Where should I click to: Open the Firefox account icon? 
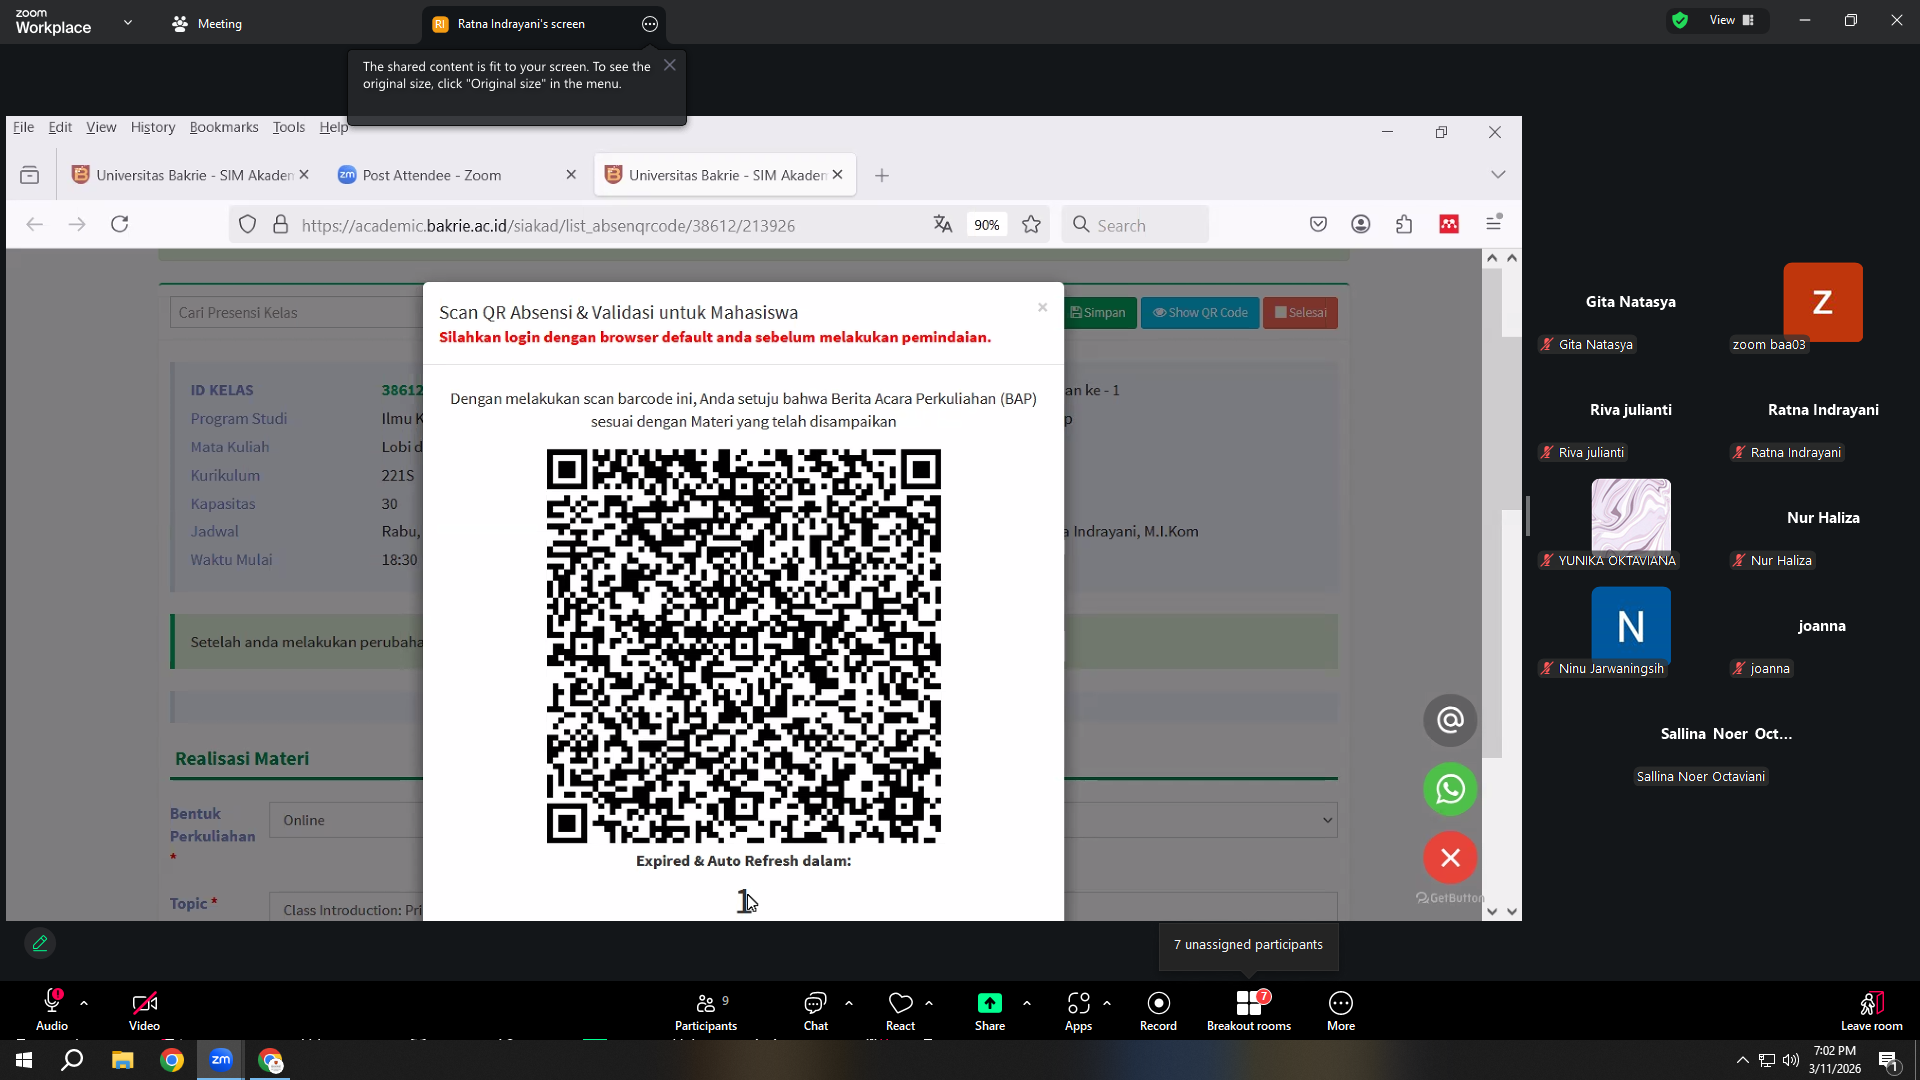(x=1361, y=224)
